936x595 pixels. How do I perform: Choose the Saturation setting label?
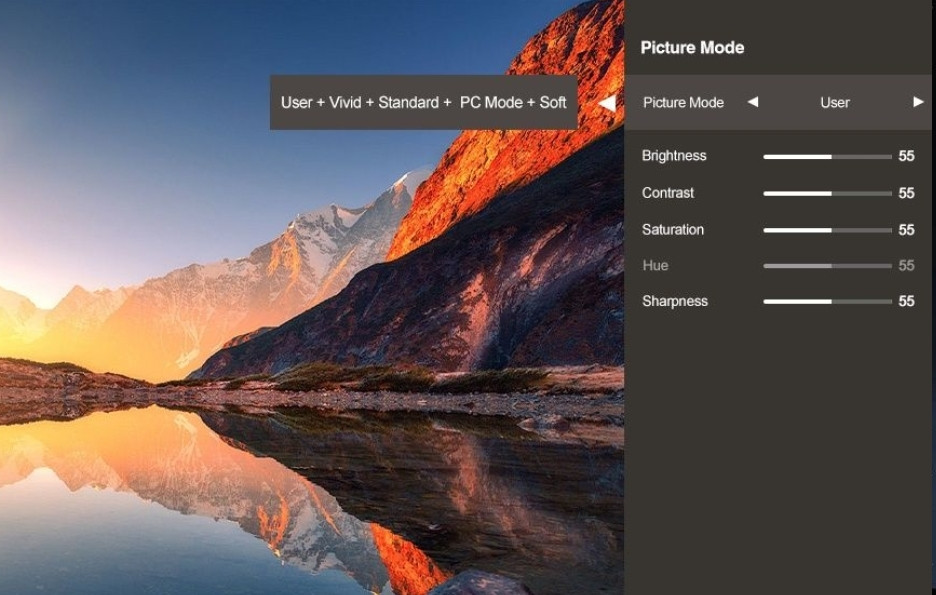pyautogui.click(x=673, y=230)
